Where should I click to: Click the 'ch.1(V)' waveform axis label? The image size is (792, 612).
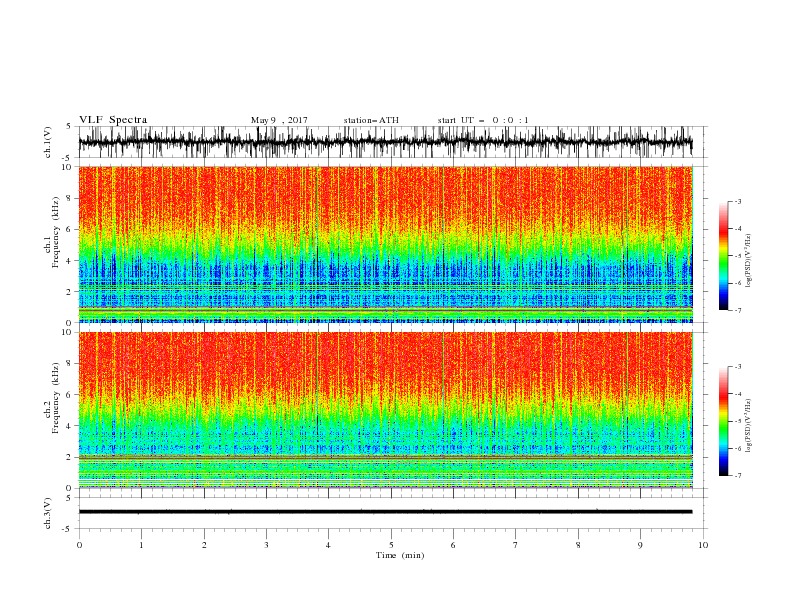[x=48, y=142]
